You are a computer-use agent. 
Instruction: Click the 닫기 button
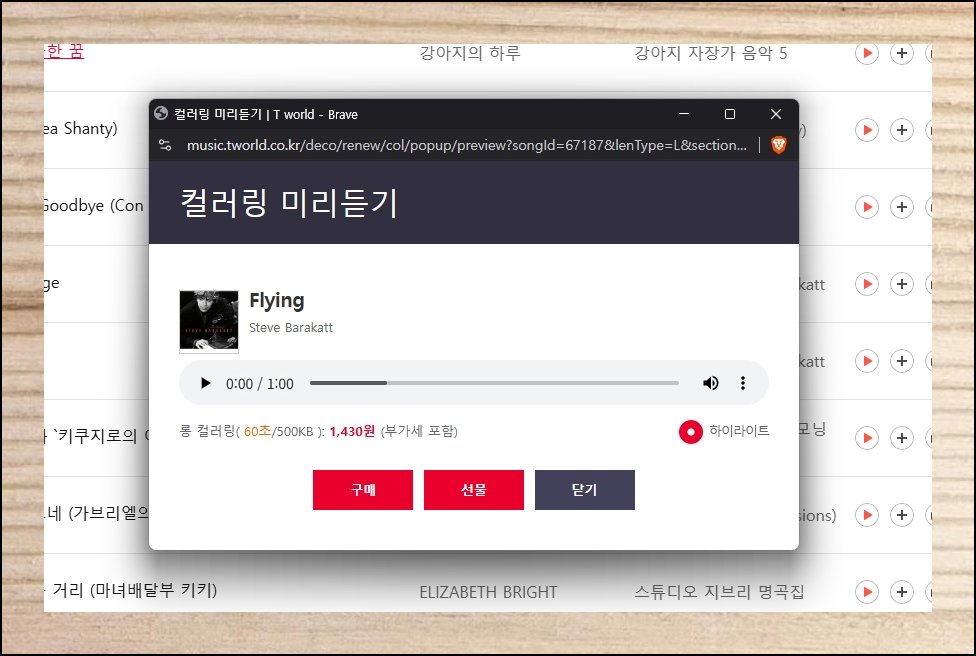[x=584, y=490]
